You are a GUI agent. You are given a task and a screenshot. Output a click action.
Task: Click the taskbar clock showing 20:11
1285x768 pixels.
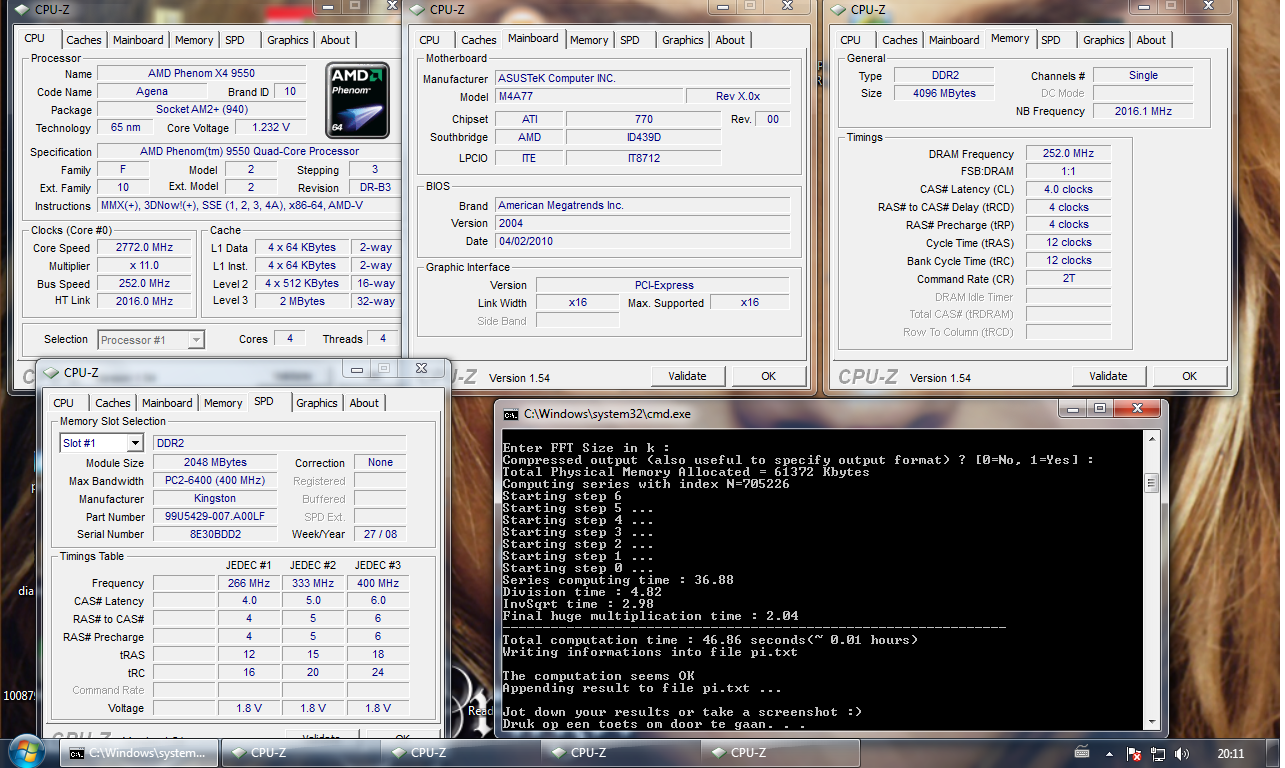(1231, 753)
